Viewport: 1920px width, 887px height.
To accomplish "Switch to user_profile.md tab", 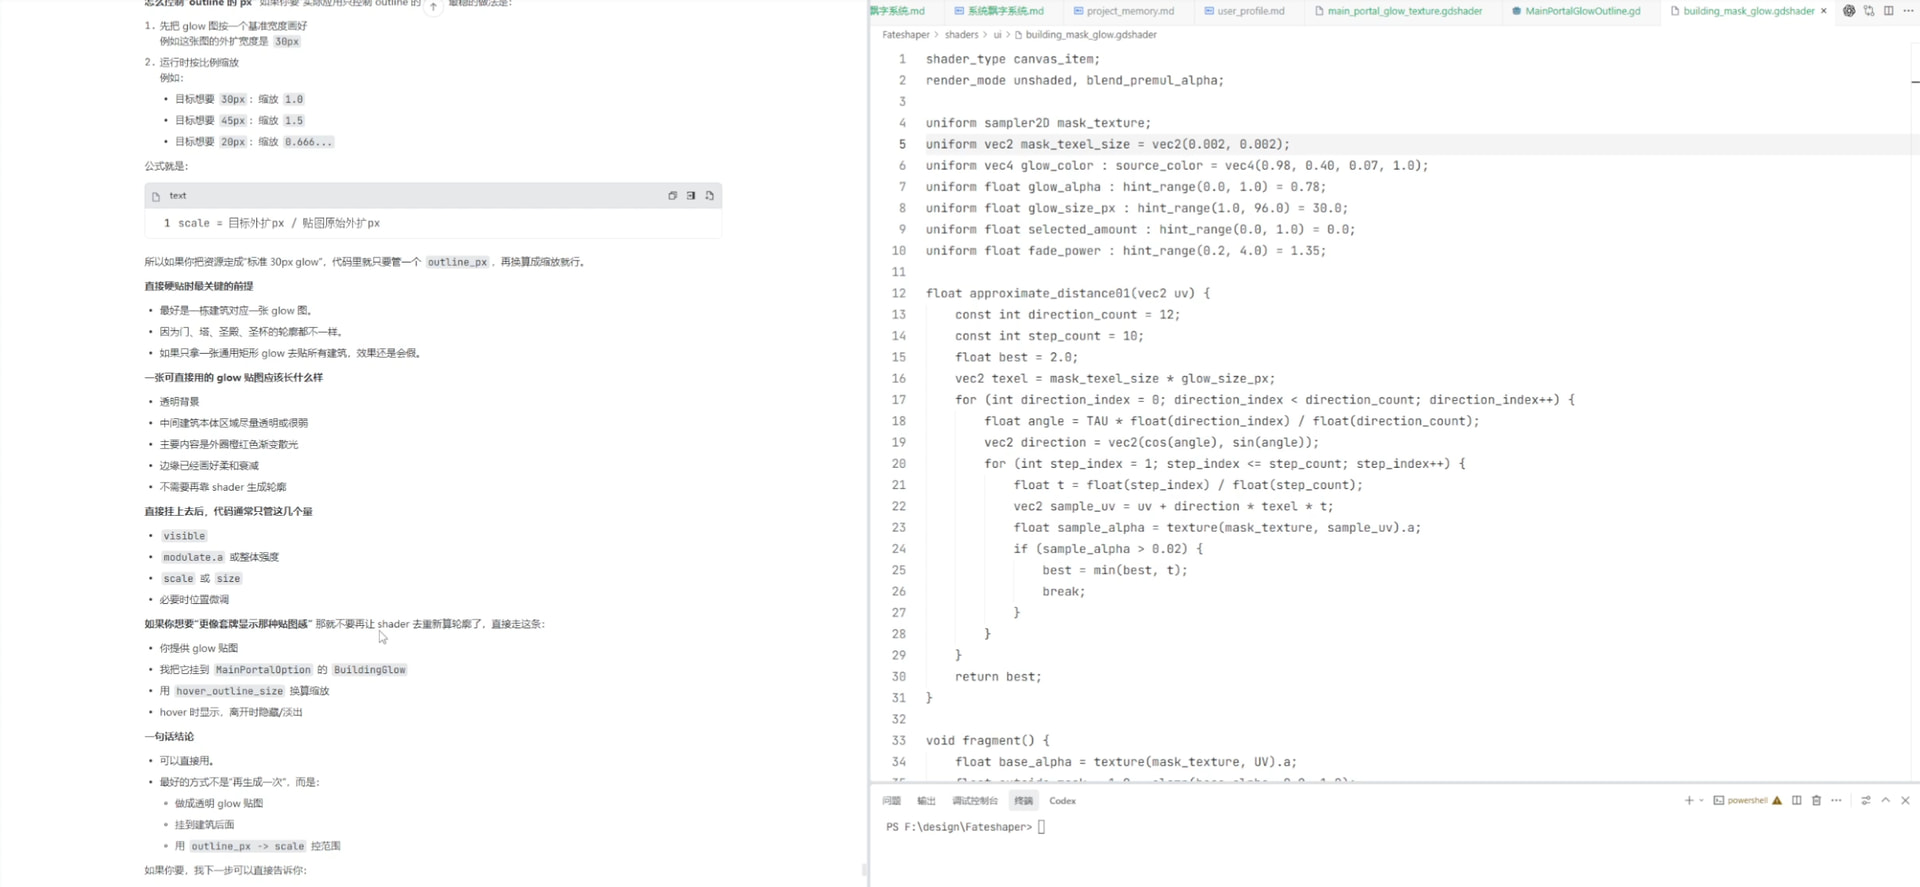I will pos(1244,11).
